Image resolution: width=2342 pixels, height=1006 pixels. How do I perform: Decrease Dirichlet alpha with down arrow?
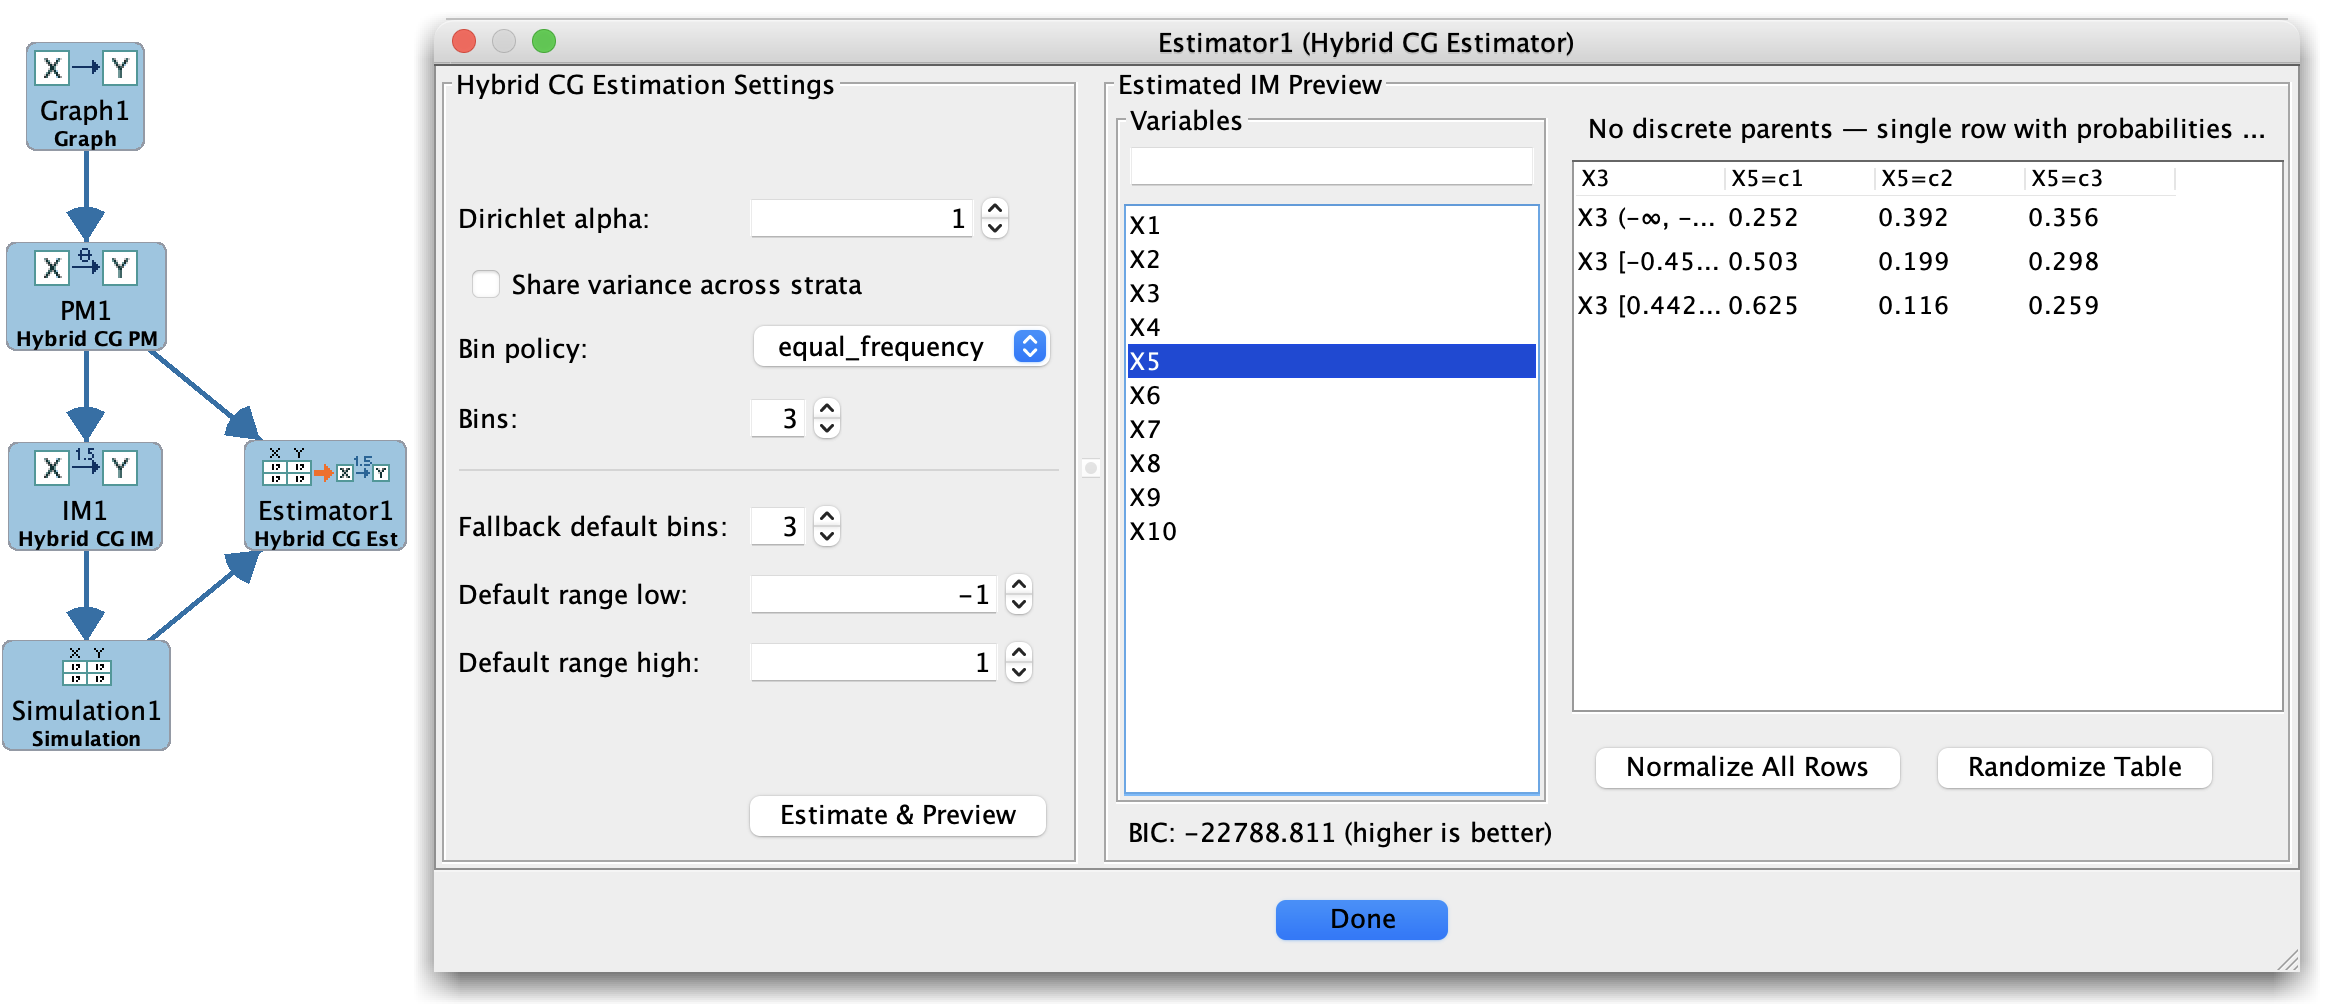[995, 228]
